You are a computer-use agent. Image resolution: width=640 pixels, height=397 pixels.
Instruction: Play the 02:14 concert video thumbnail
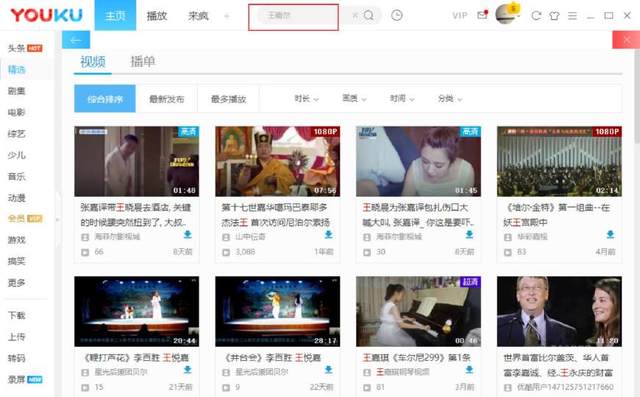coord(559,161)
